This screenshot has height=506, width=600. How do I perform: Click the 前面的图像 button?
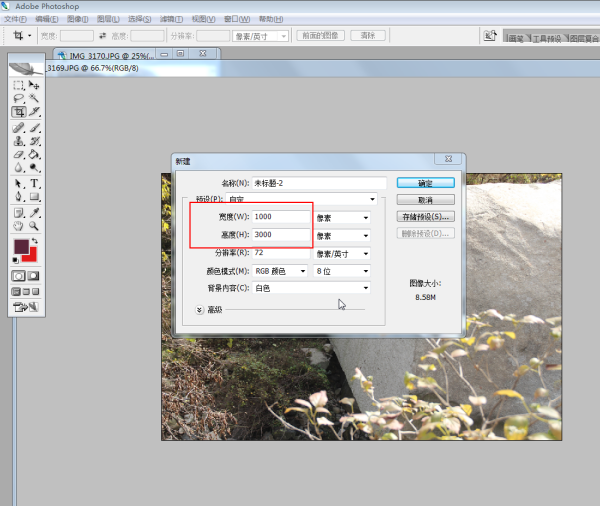pyautogui.click(x=320, y=36)
